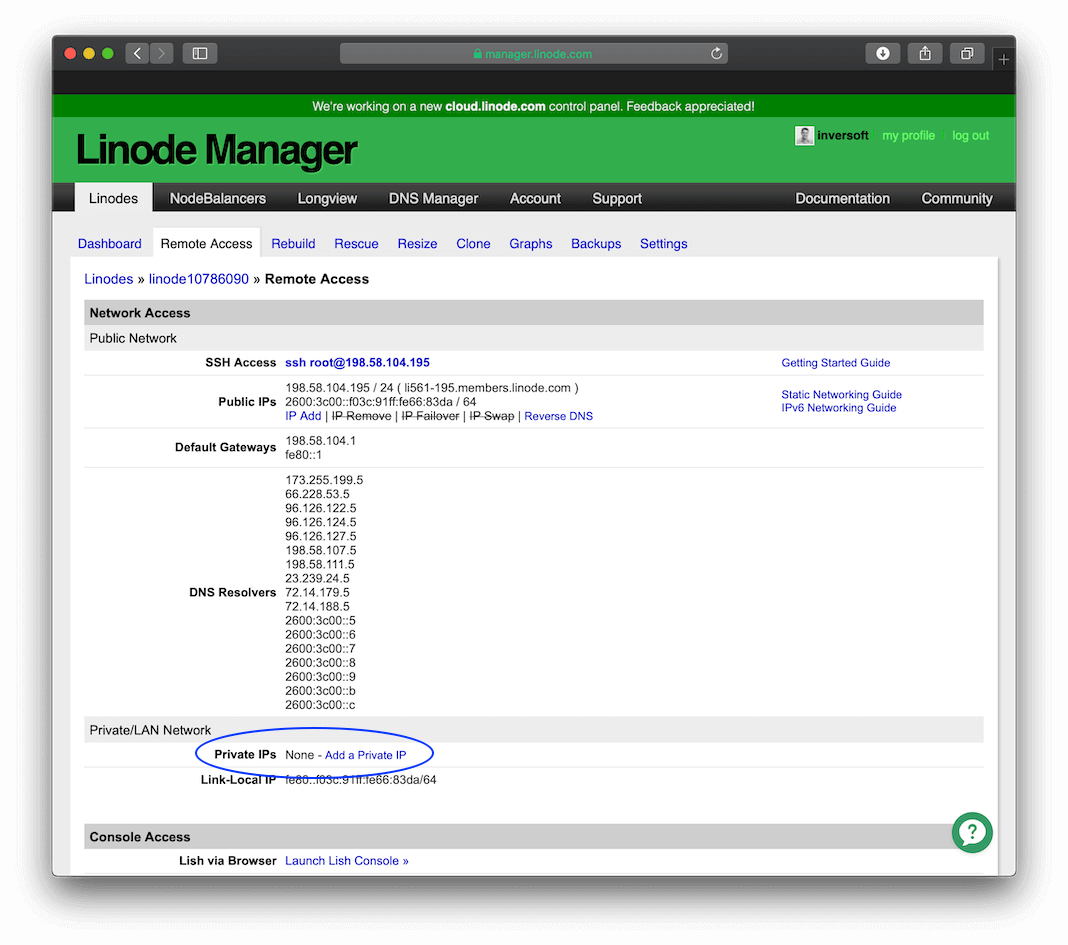
Task: Click Launch Lish Console link
Action: tap(347, 861)
